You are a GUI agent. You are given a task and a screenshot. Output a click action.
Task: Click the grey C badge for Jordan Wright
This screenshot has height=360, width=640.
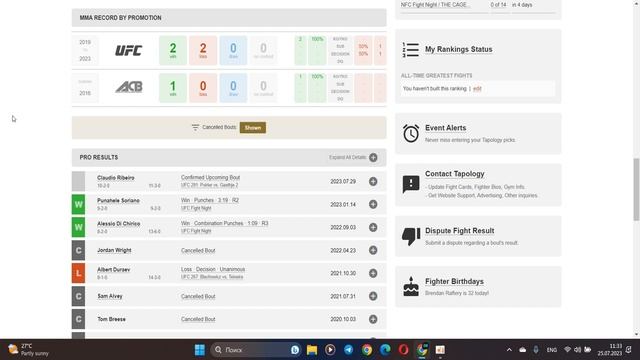tap(78, 250)
